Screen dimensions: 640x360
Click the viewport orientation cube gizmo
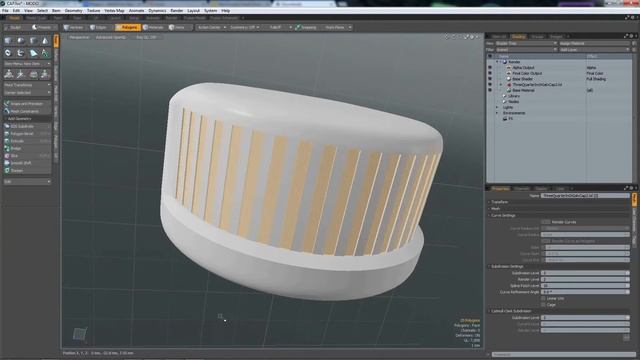80,333
